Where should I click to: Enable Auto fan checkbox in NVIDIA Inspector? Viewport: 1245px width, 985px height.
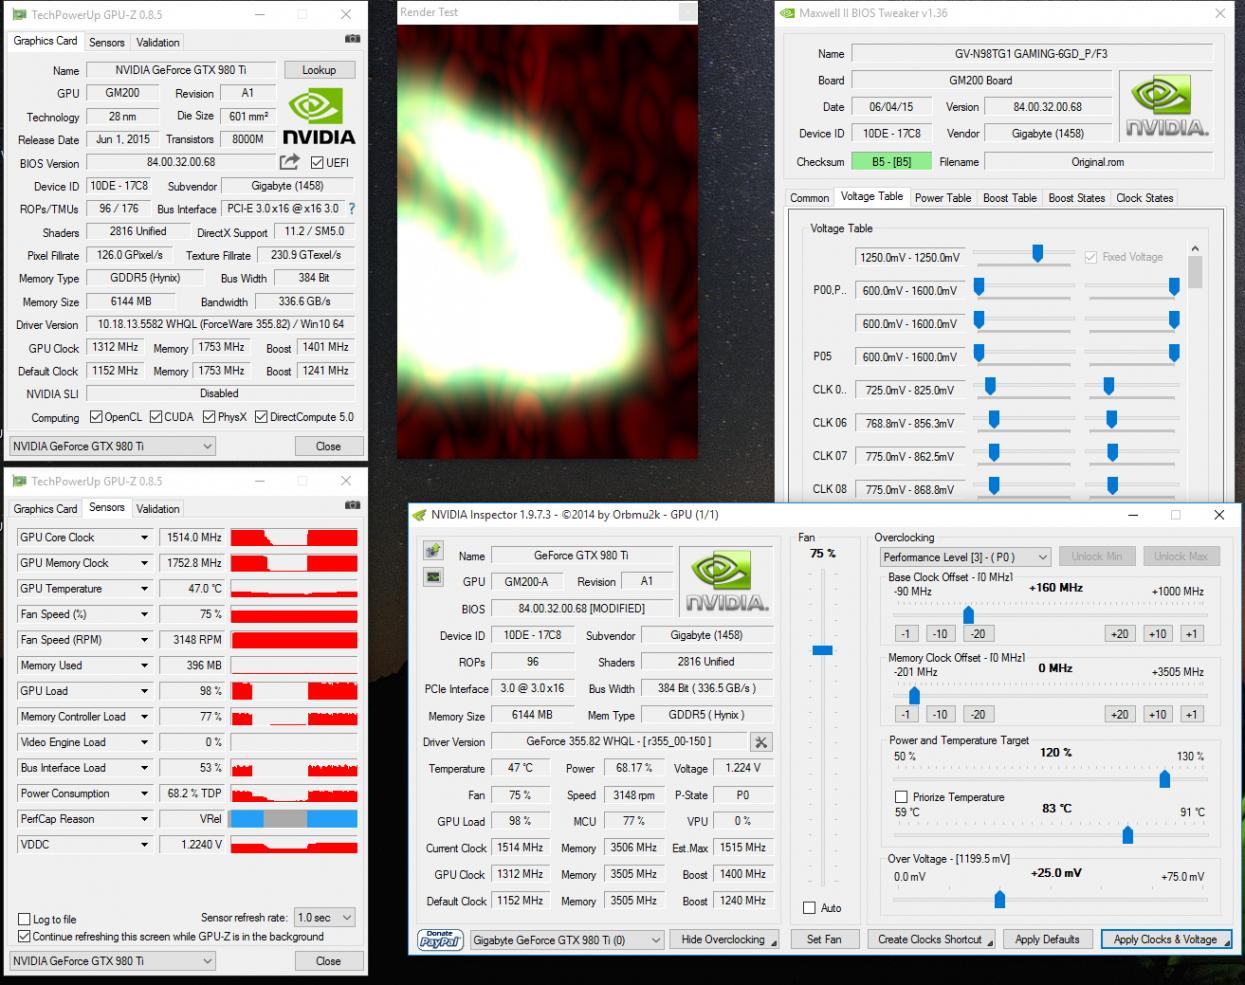pyautogui.click(x=809, y=908)
